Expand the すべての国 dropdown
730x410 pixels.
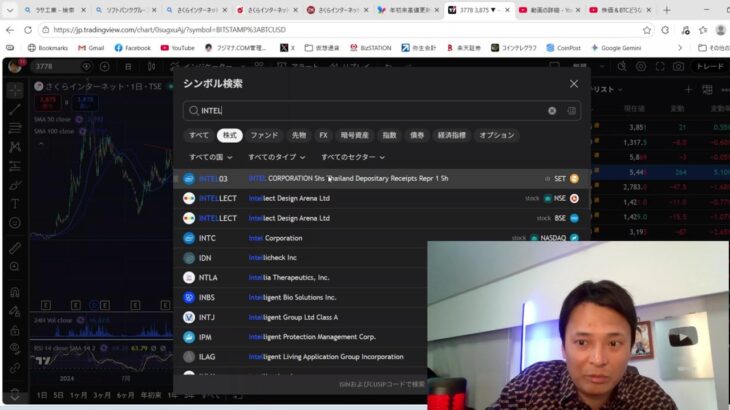click(211, 157)
